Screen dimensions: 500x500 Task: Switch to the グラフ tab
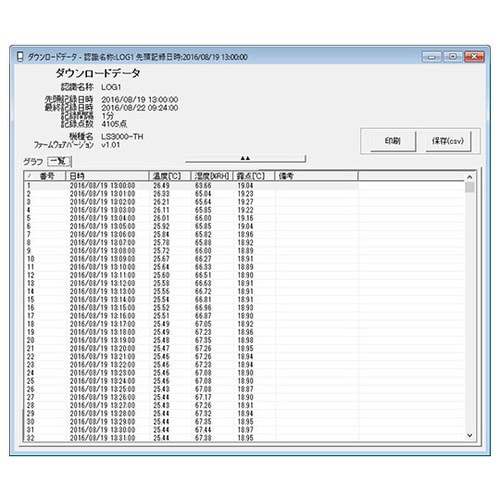pyautogui.click(x=33, y=162)
